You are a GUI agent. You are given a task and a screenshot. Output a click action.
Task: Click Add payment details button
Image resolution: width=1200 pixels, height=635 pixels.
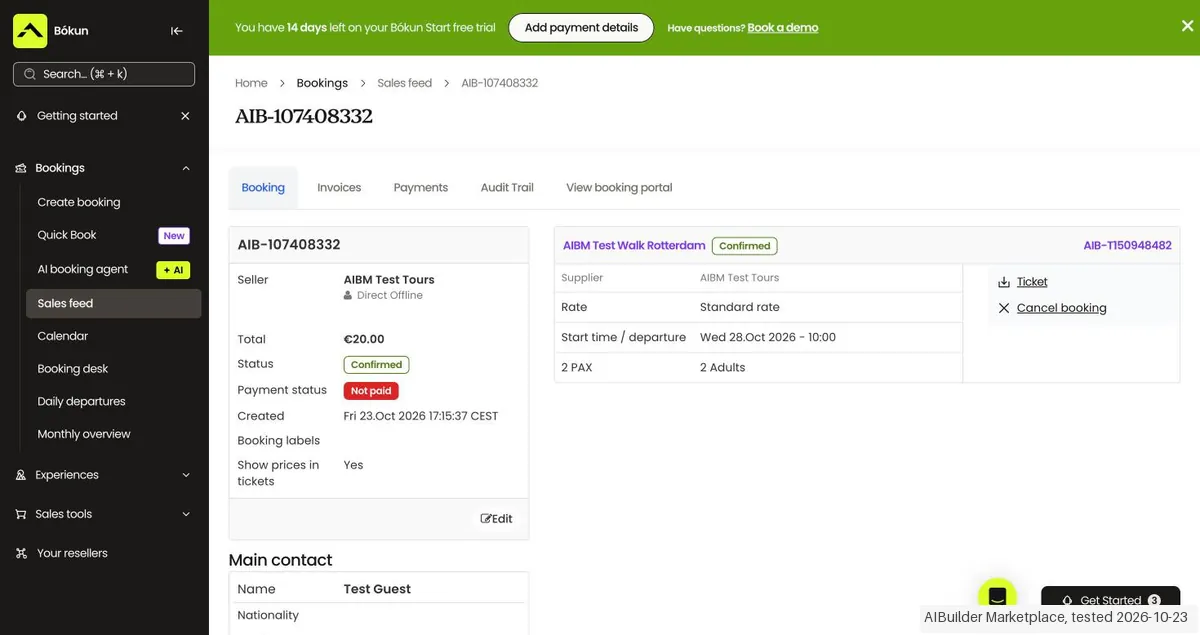[x=581, y=28]
